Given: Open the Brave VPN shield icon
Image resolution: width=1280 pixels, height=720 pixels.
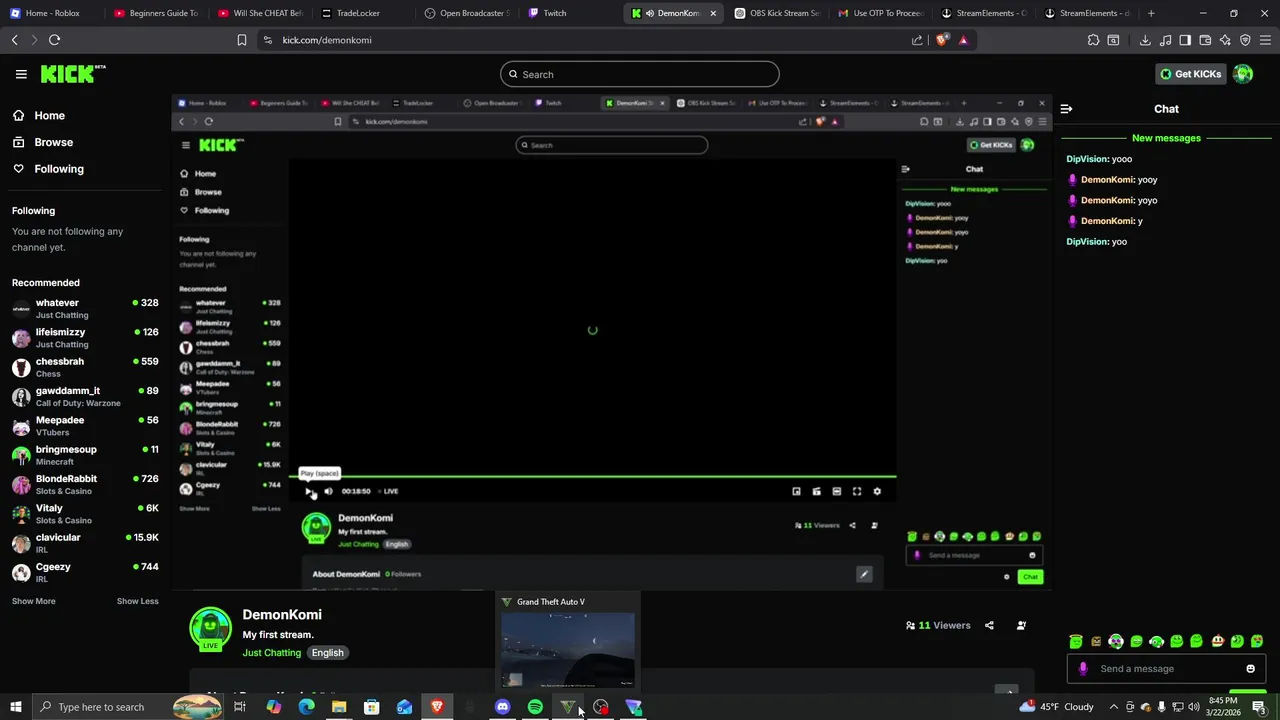Looking at the screenshot, I should [1245, 40].
